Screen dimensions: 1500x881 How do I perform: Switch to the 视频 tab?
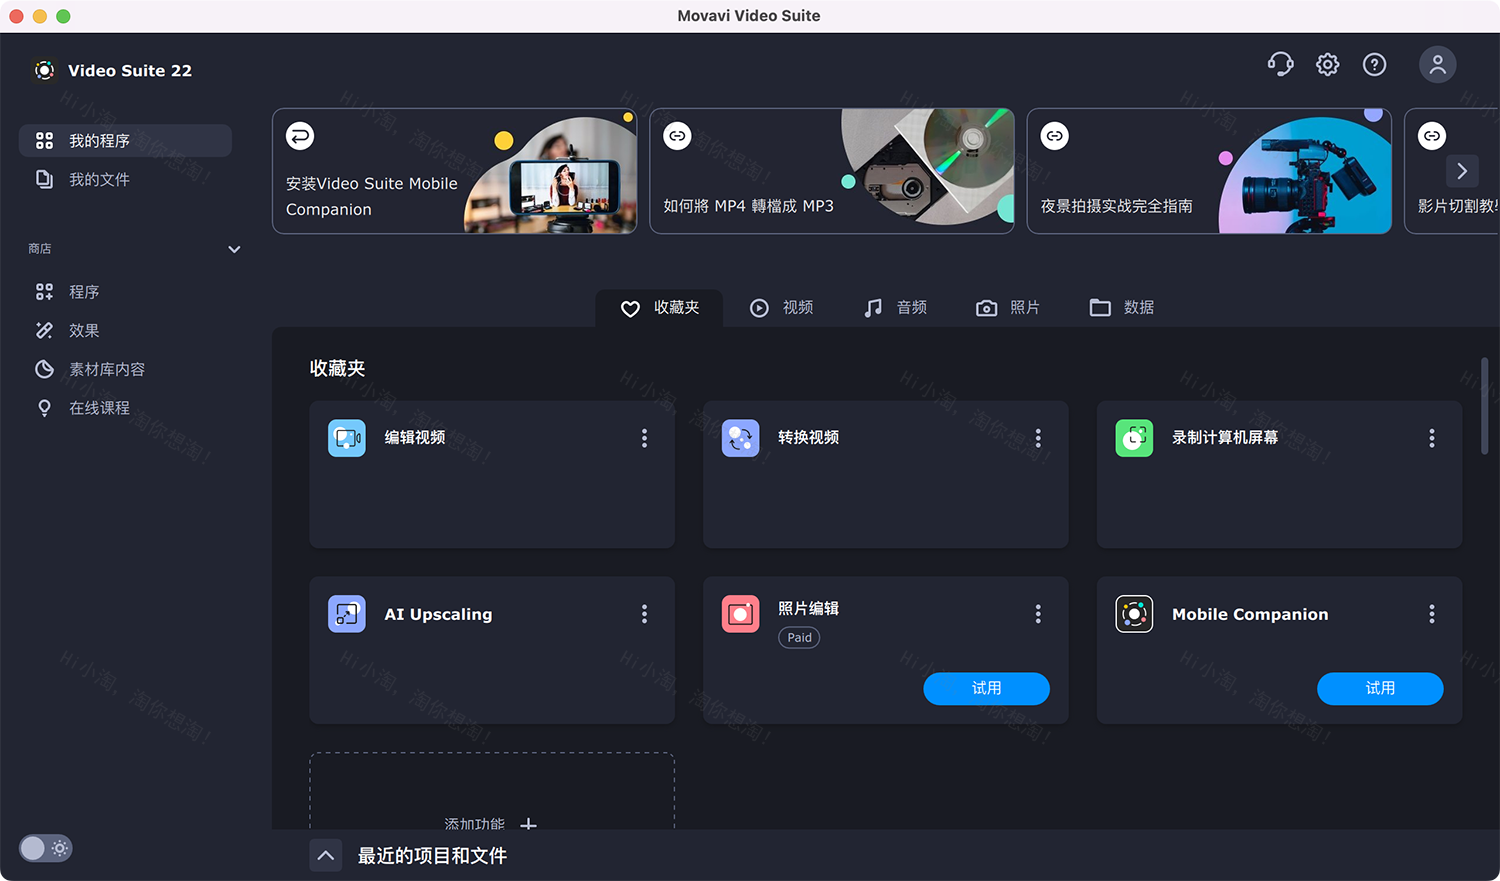(781, 308)
